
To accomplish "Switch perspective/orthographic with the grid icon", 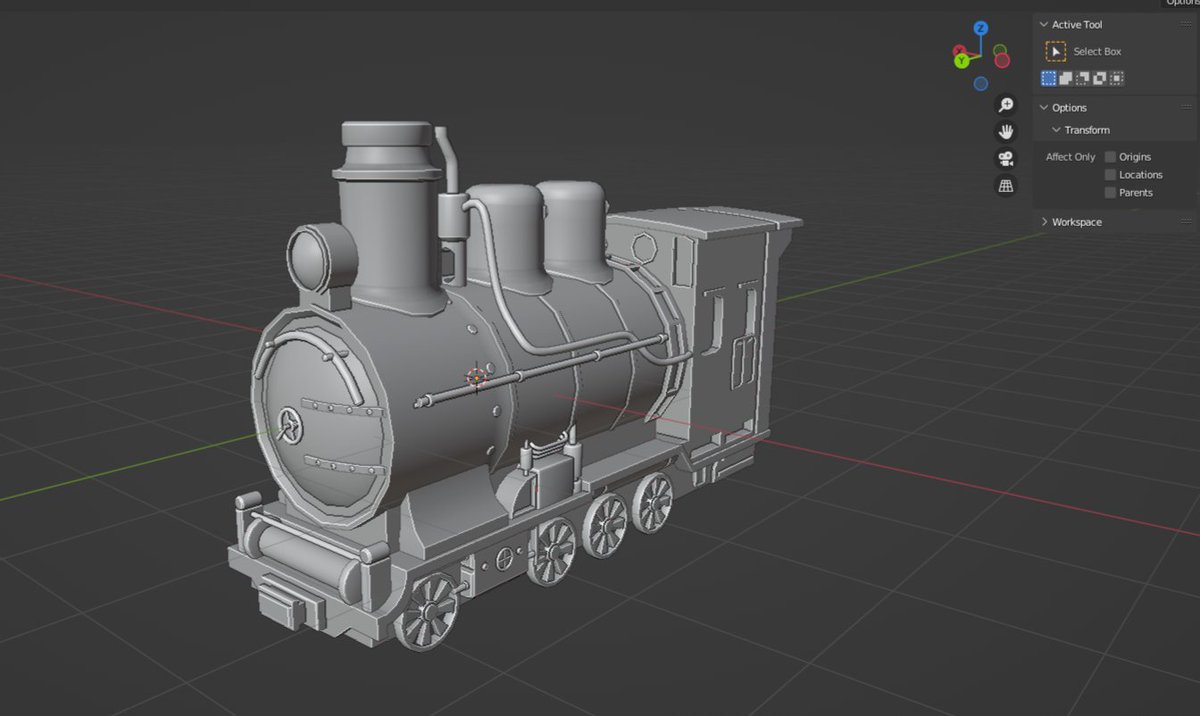I will 1006,185.
